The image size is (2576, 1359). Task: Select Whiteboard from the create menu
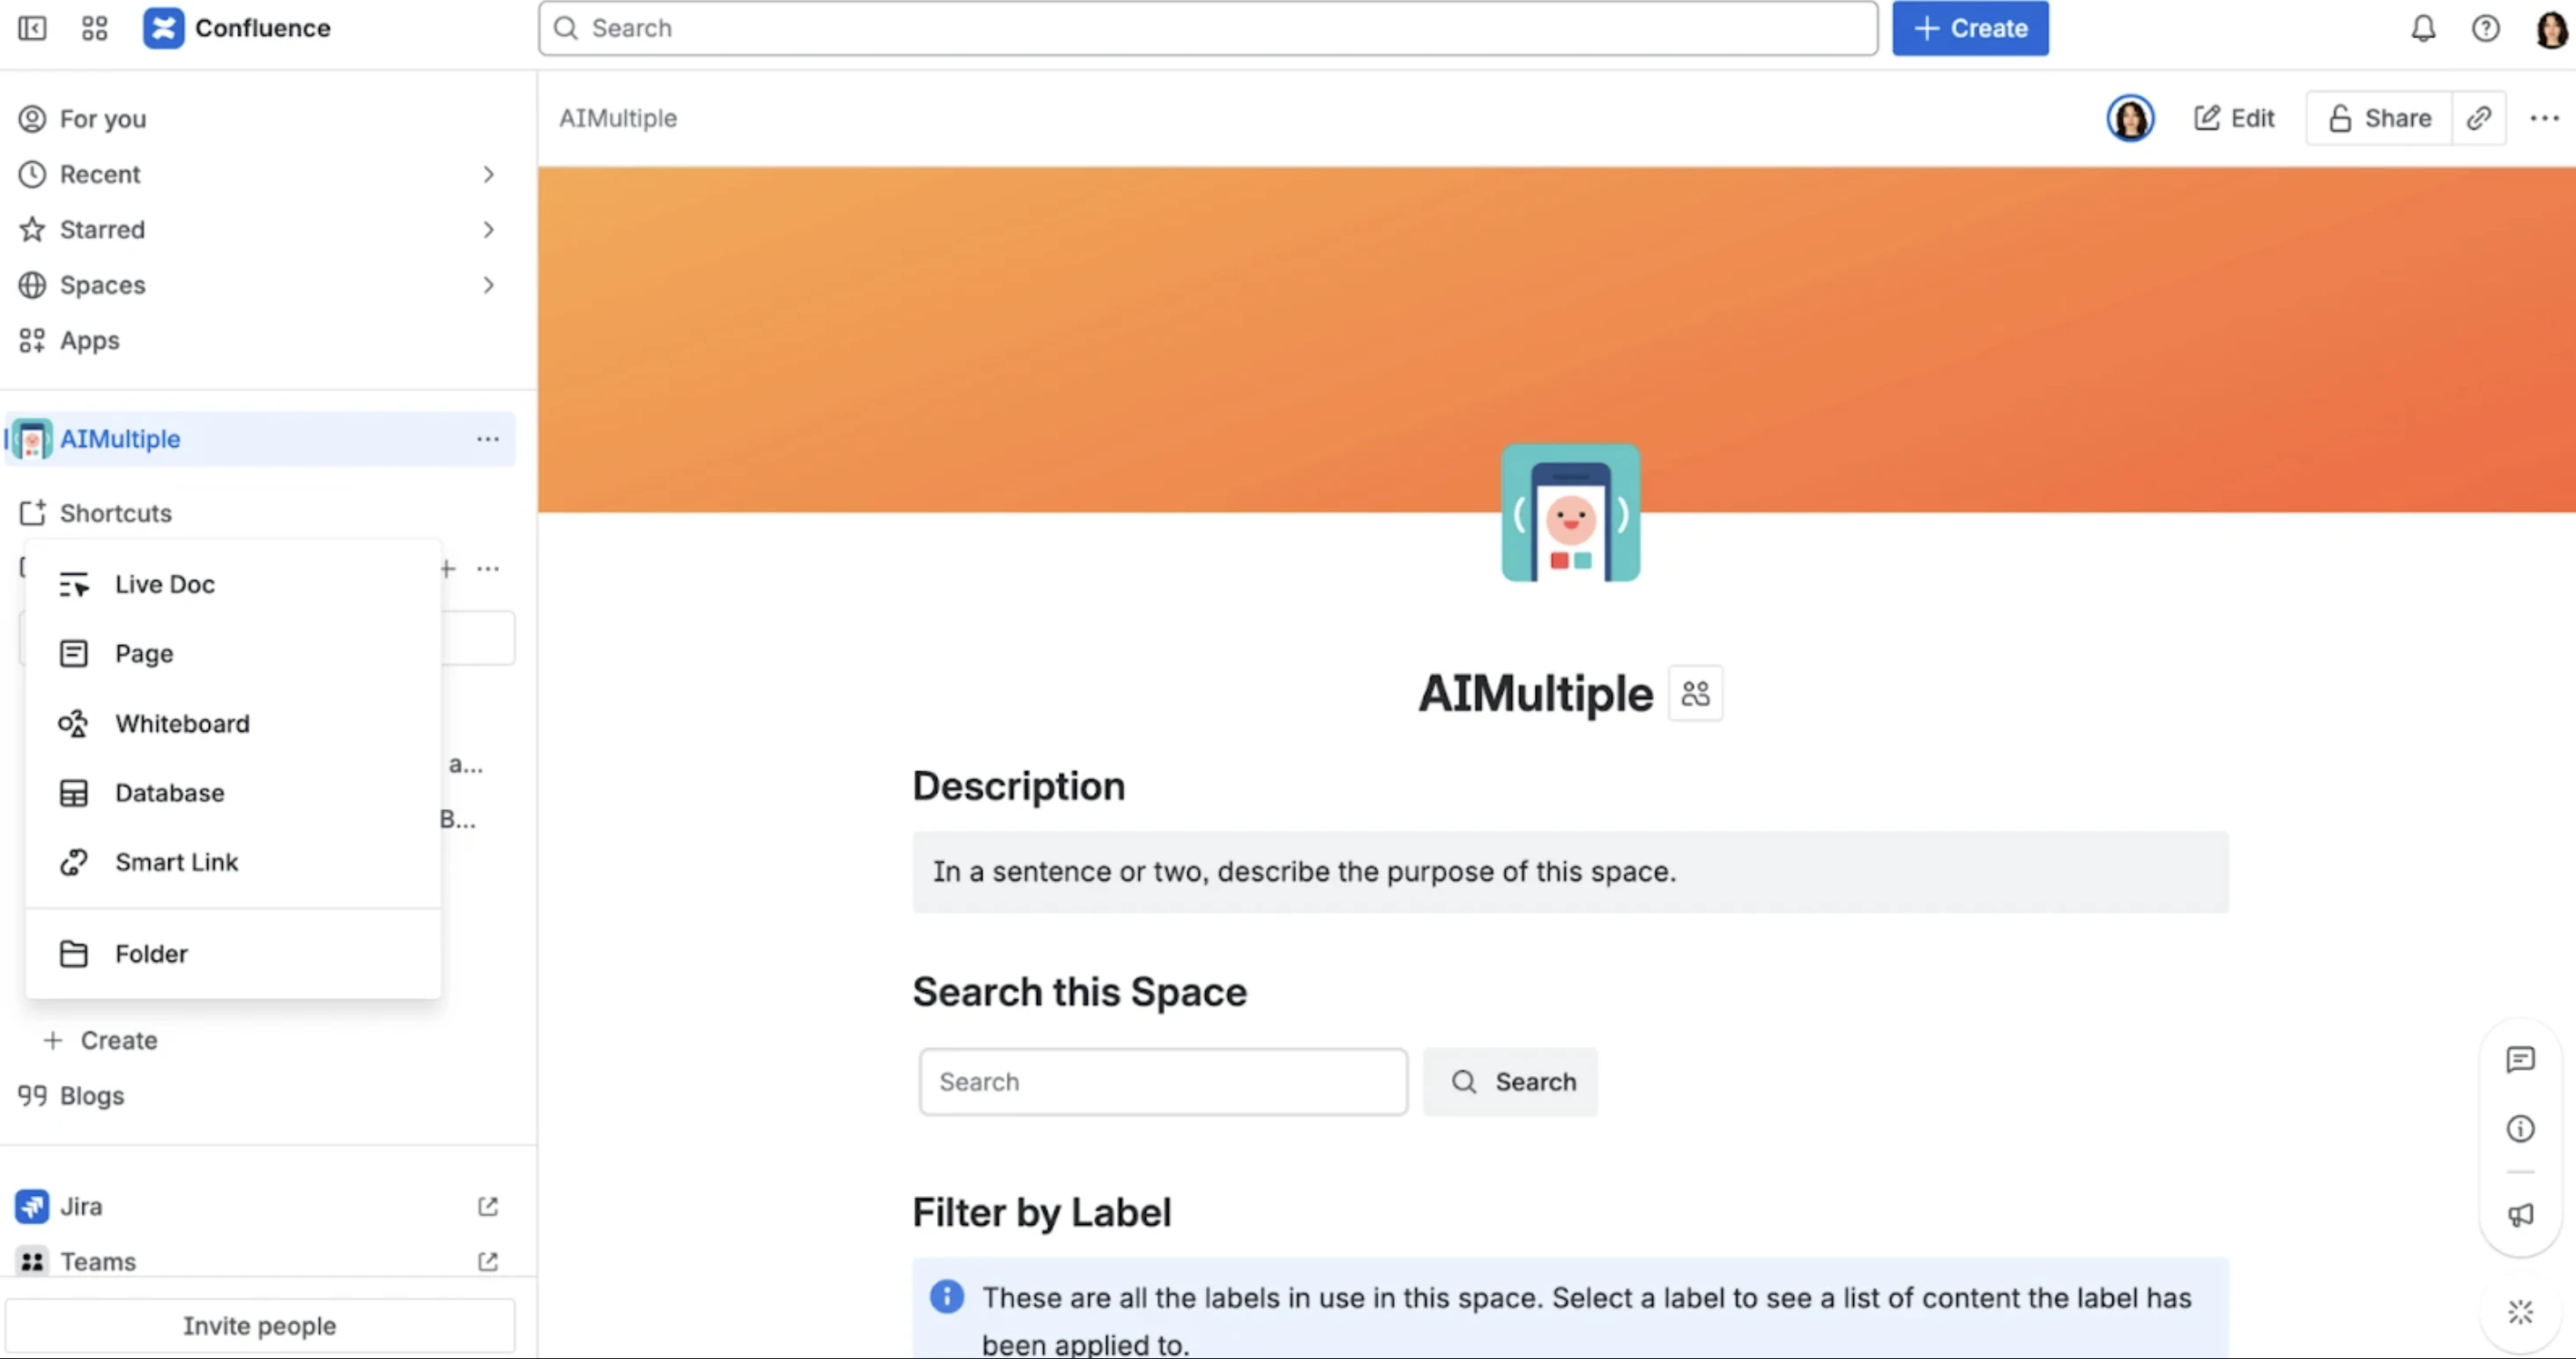coord(233,723)
